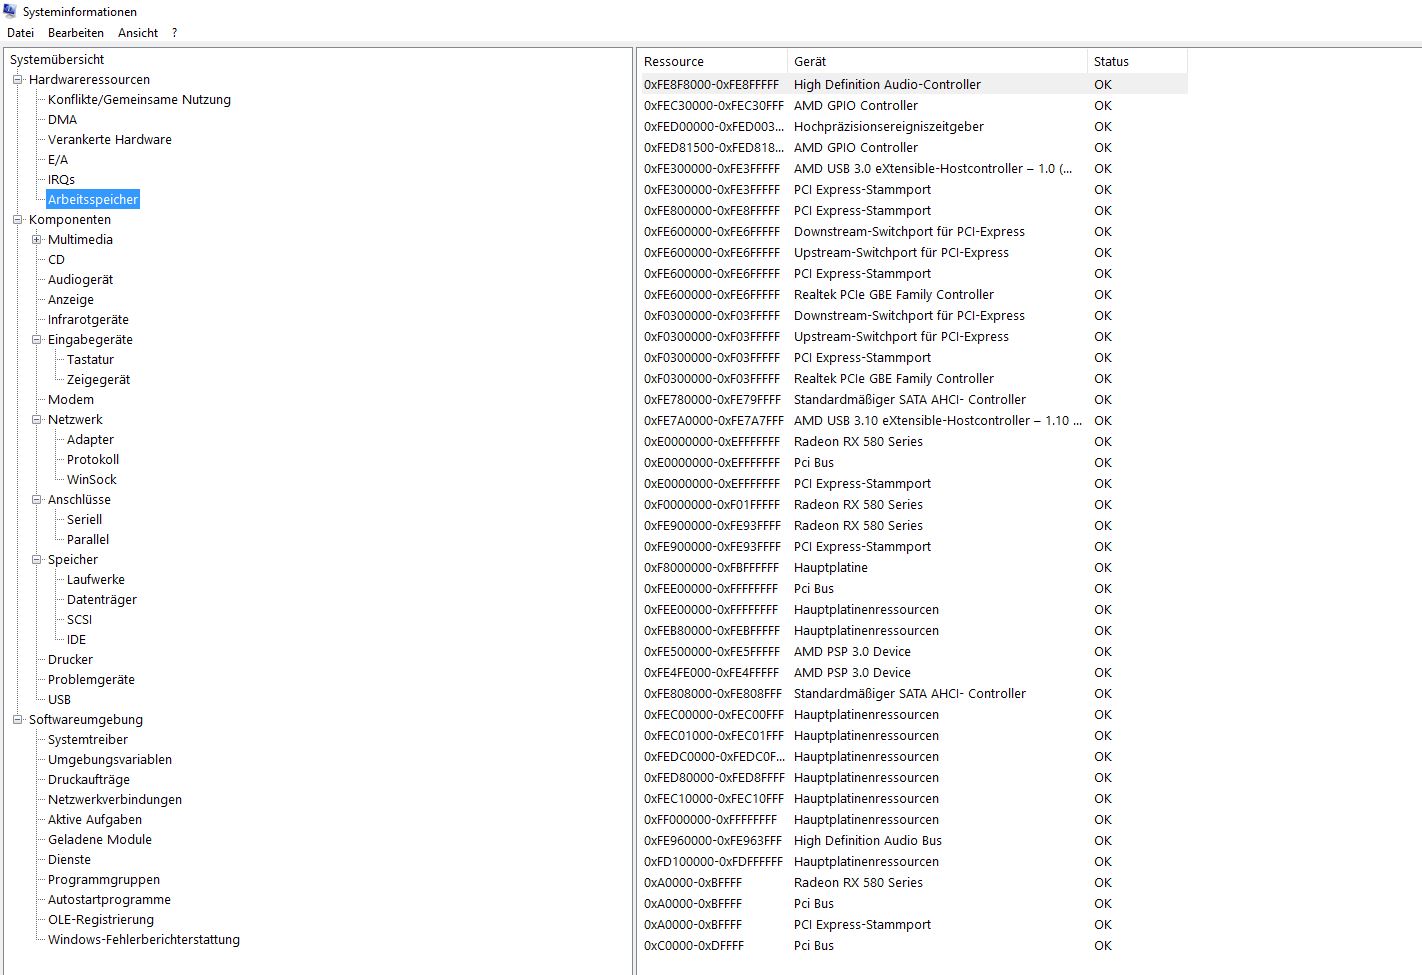Select Systemübersicht root item
Screen dimensions: 1422x975
point(57,59)
